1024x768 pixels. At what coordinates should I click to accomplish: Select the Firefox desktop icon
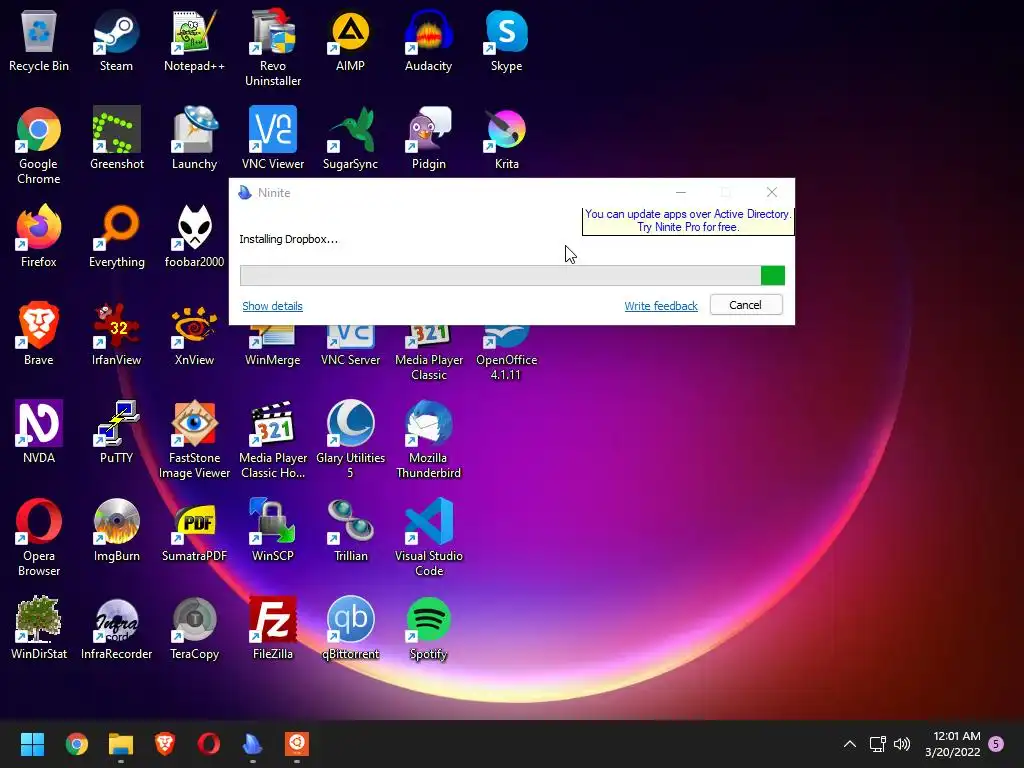pos(39,236)
